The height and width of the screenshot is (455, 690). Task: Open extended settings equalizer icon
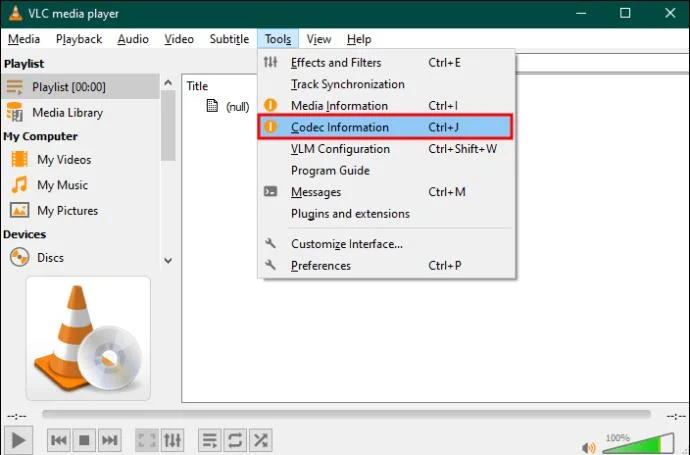(172, 440)
